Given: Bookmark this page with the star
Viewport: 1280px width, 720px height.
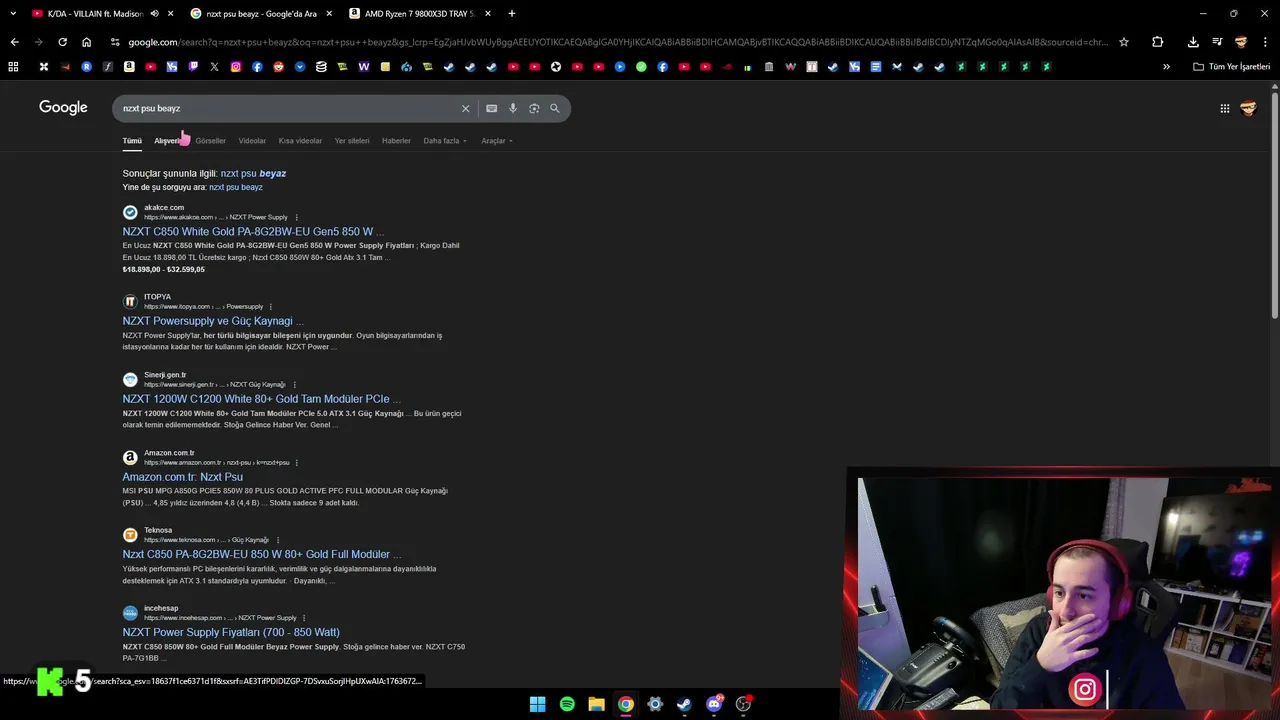Looking at the screenshot, I should pyautogui.click(x=1124, y=42).
